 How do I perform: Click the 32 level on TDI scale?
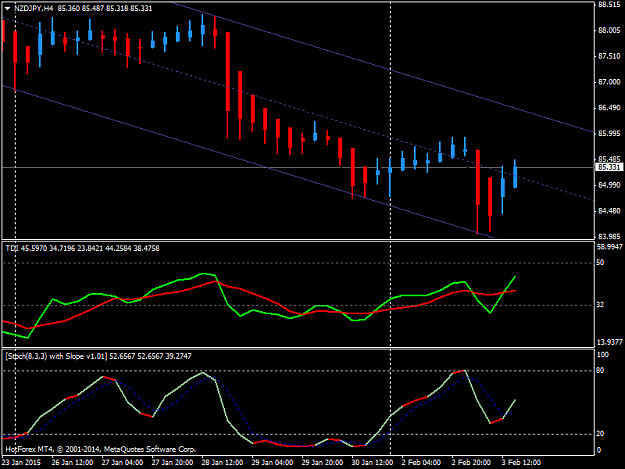point(600,304)
